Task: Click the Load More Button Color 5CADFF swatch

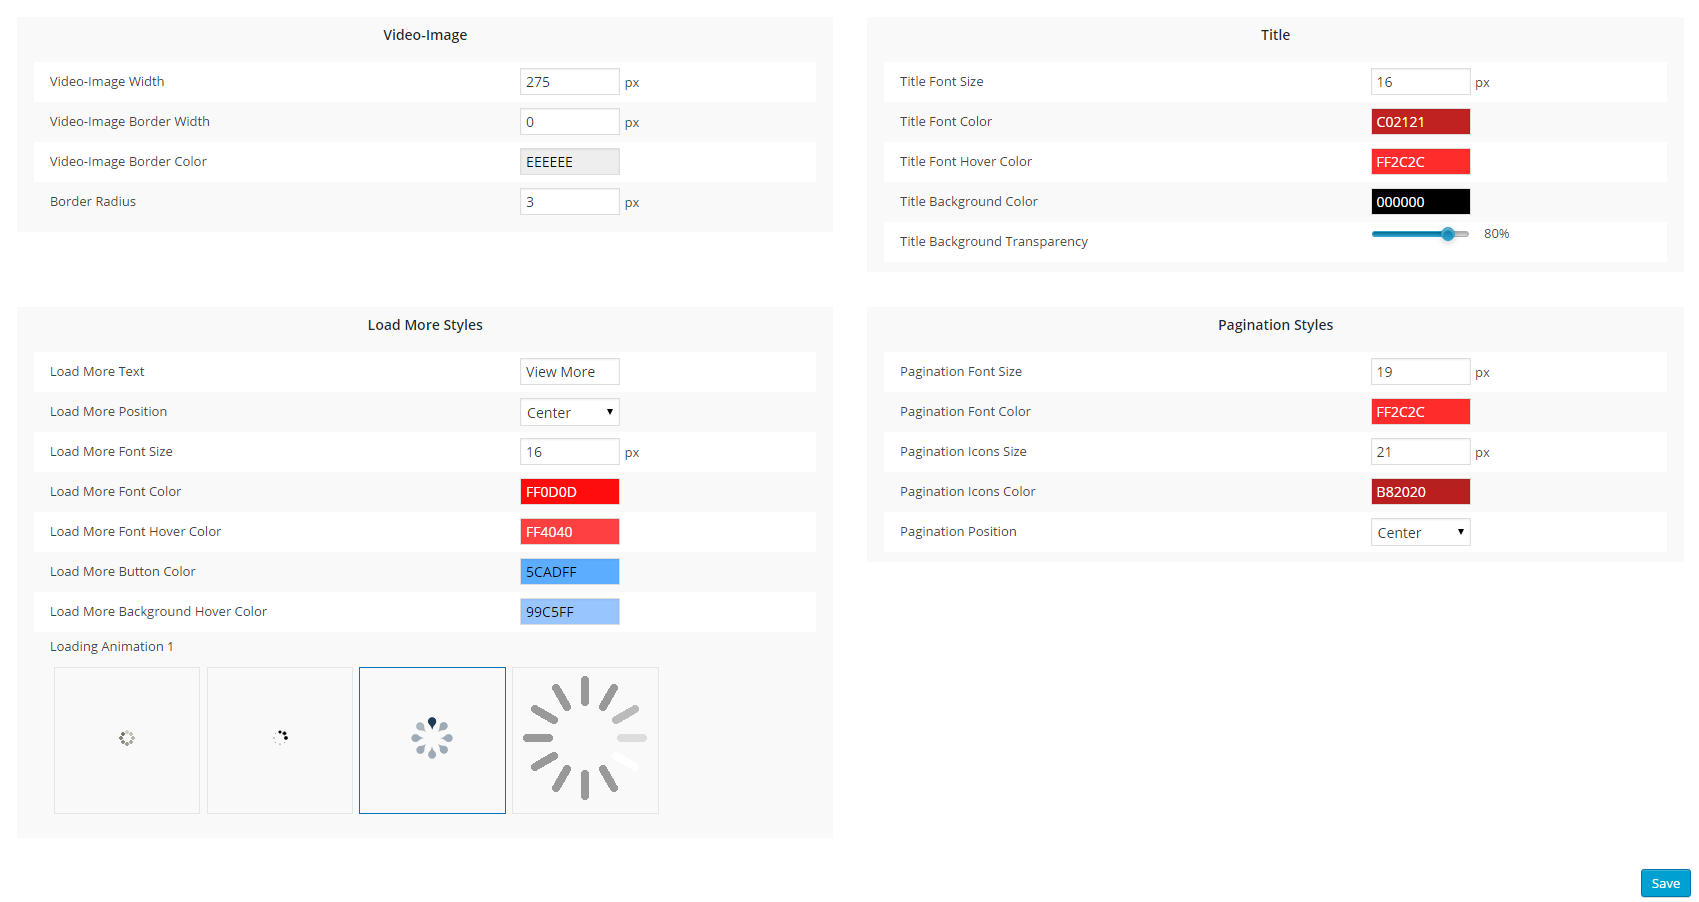Action: 569,572
